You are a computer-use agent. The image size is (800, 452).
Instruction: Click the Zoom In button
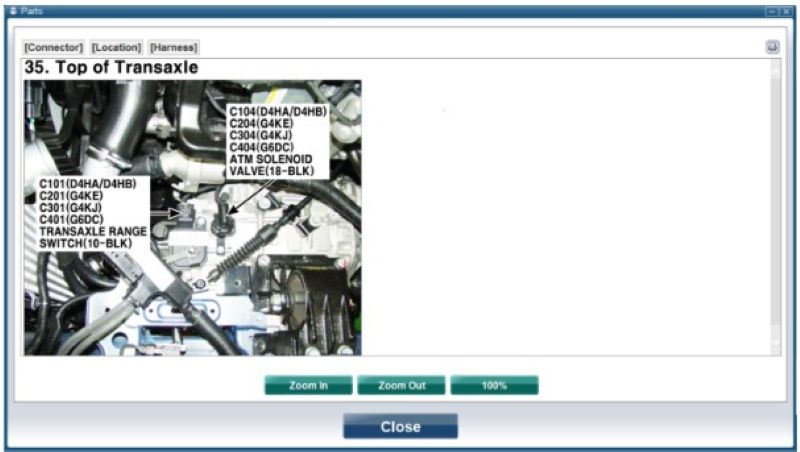[308, 385]
